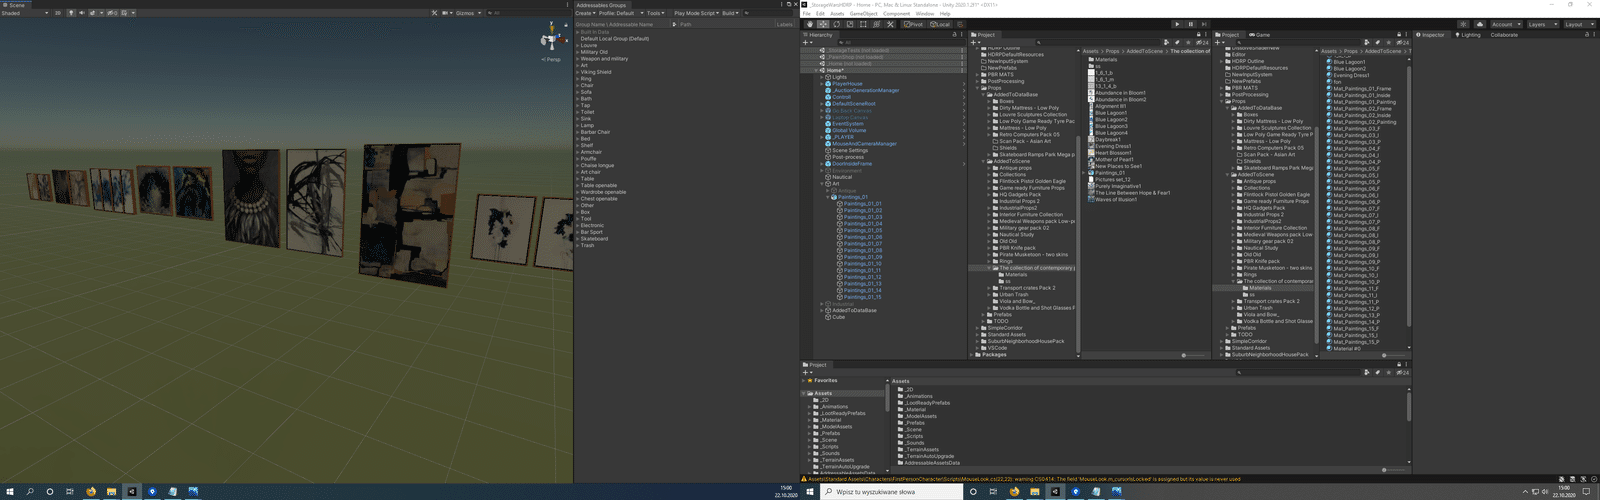Open the Profile: Default dropdown
Image resolution: width=1600 pixels, height=500 pixels.
[x=619, y=13]
